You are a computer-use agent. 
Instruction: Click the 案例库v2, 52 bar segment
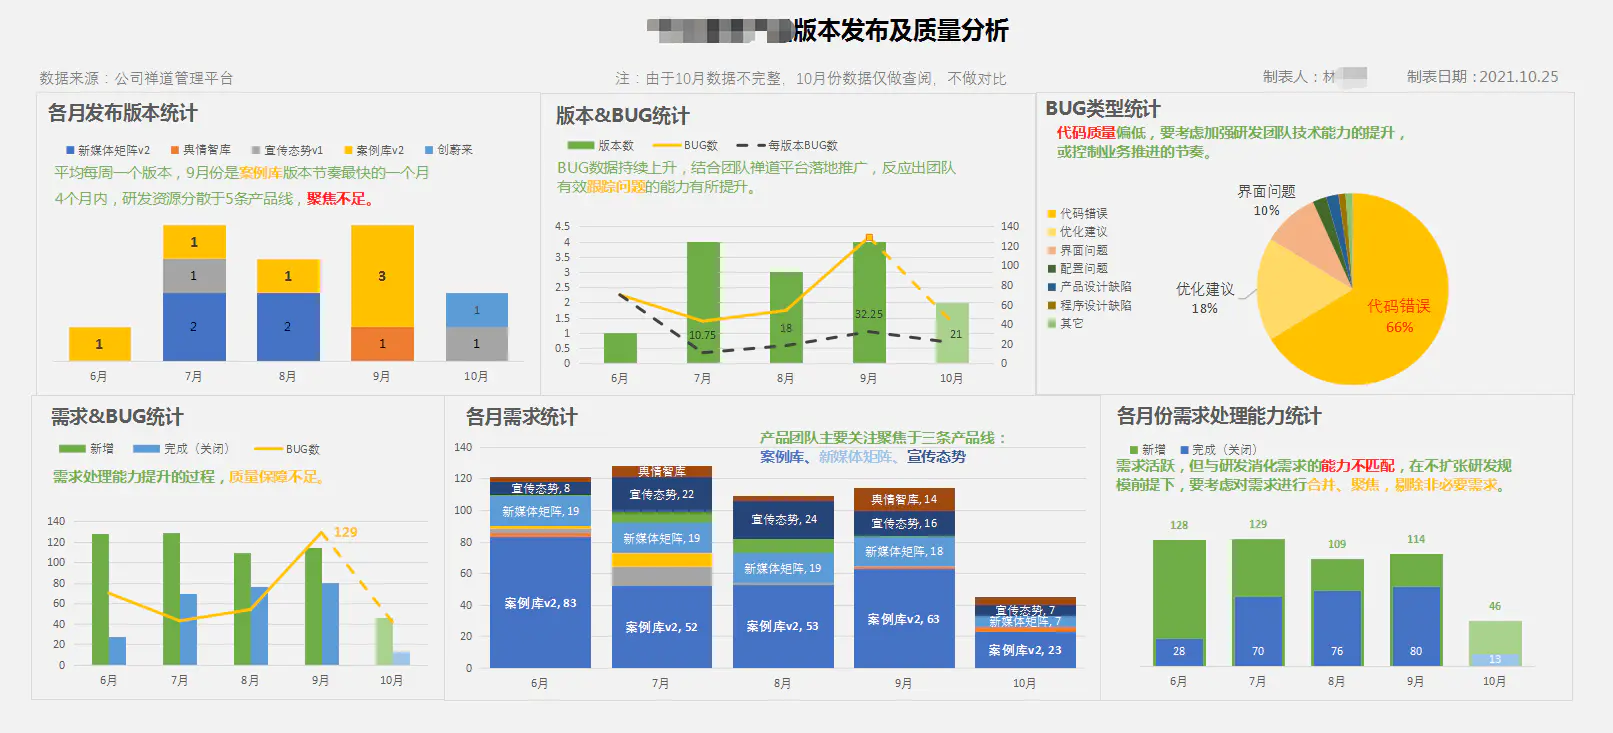(661, 627)
